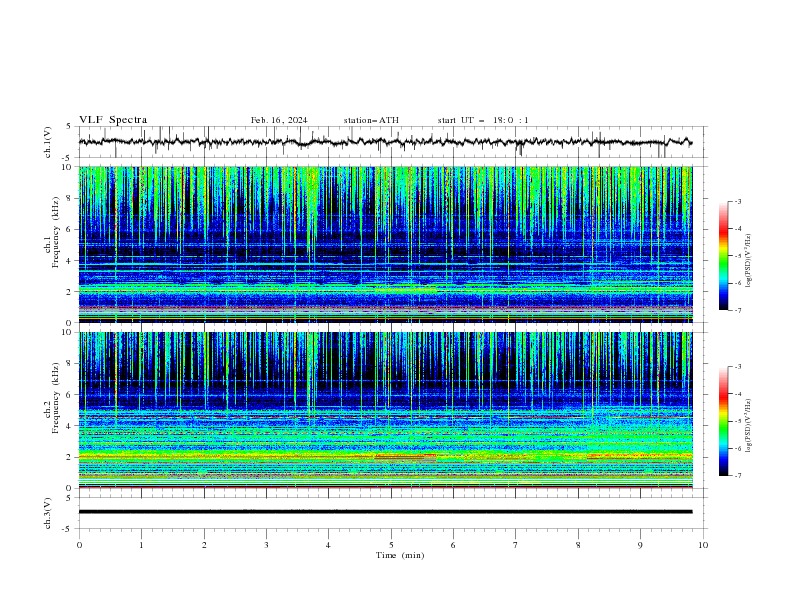Click the date 'Feb. 16, 2024'

click(279, 120)
